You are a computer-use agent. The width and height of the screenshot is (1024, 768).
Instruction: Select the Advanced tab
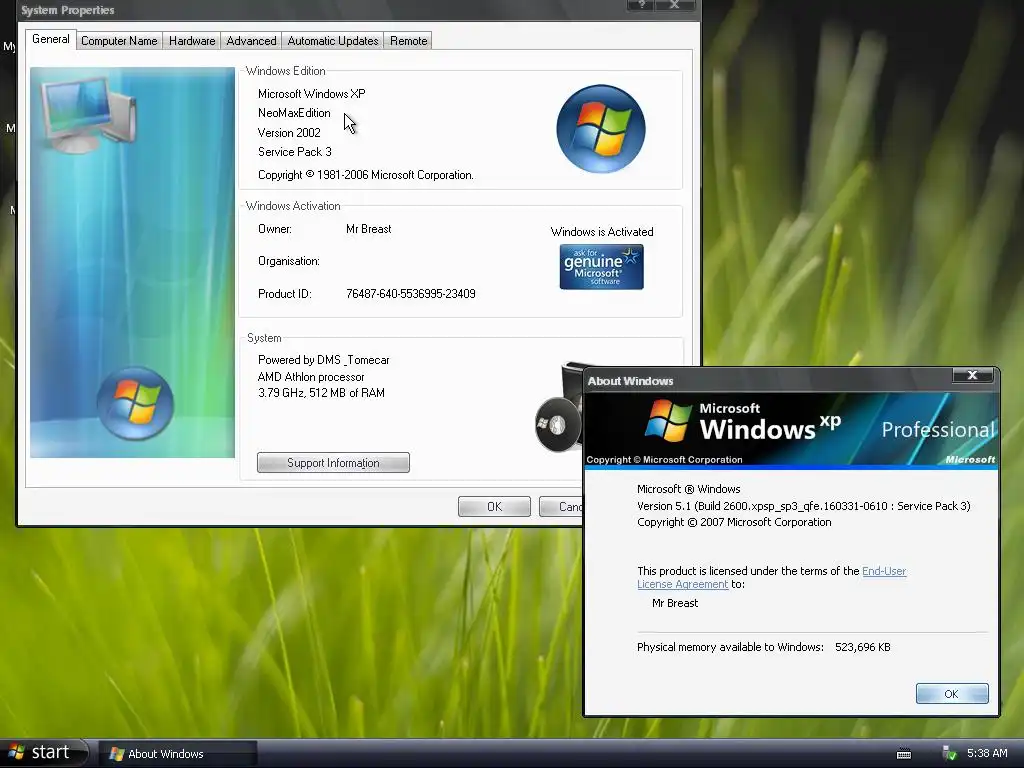251,41
